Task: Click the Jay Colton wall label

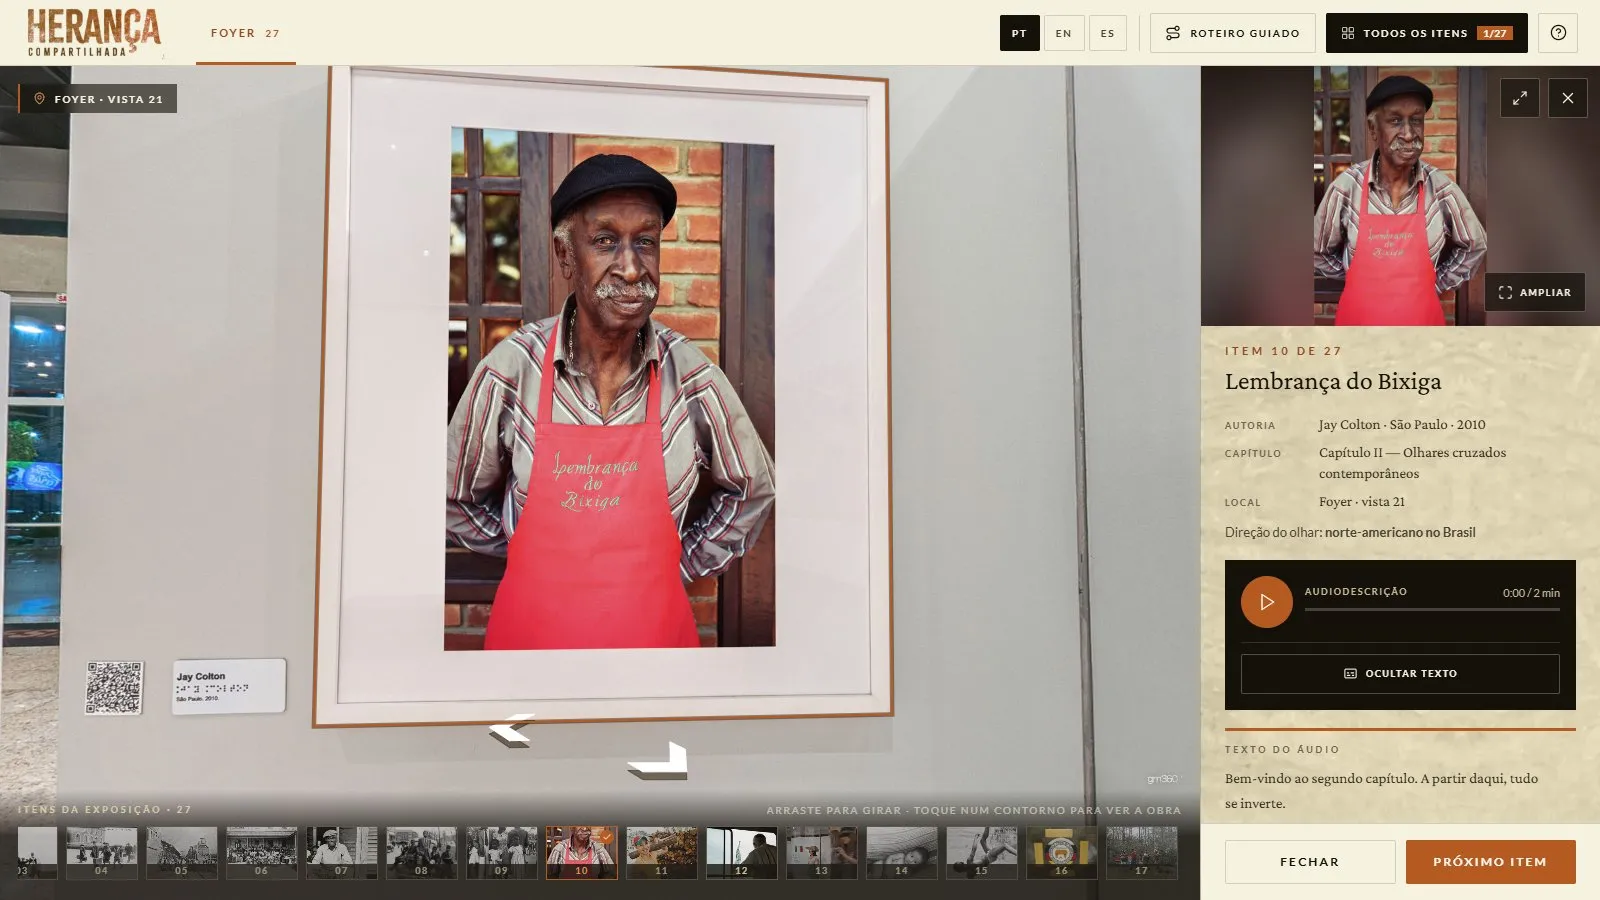Action: (229, 687)
